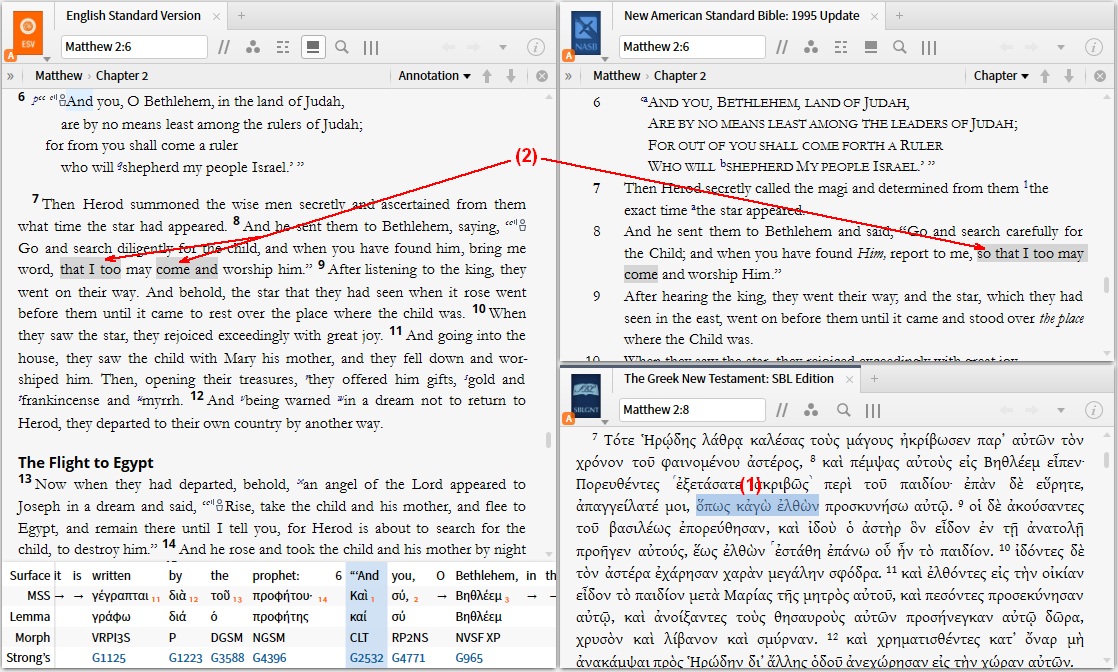Open the NASB resource panel menu icon

tap(585, 32)
